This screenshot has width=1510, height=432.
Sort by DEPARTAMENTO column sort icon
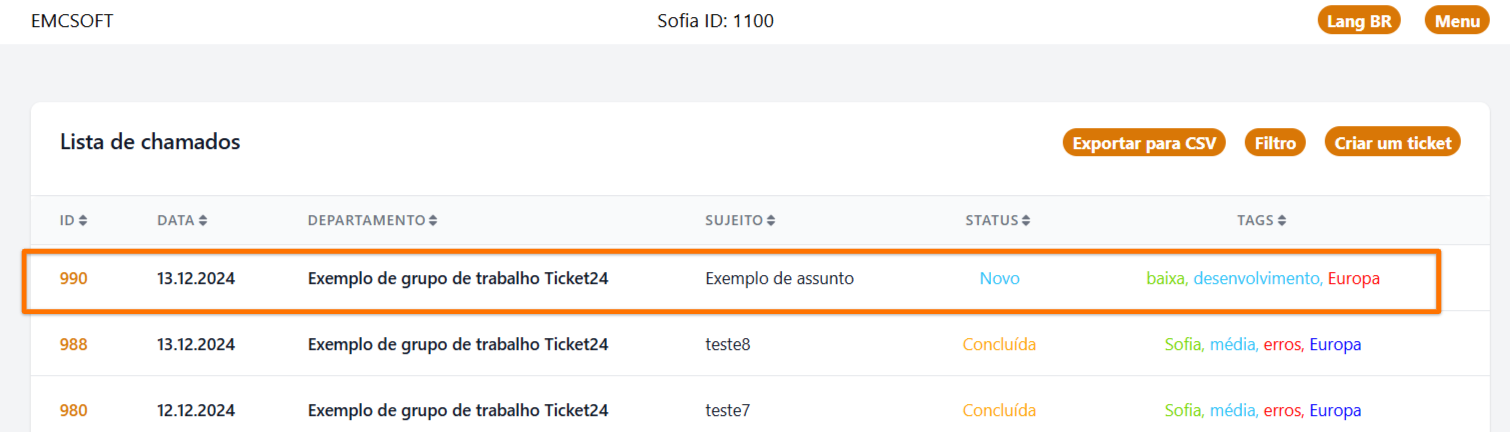tap(433, 220)
